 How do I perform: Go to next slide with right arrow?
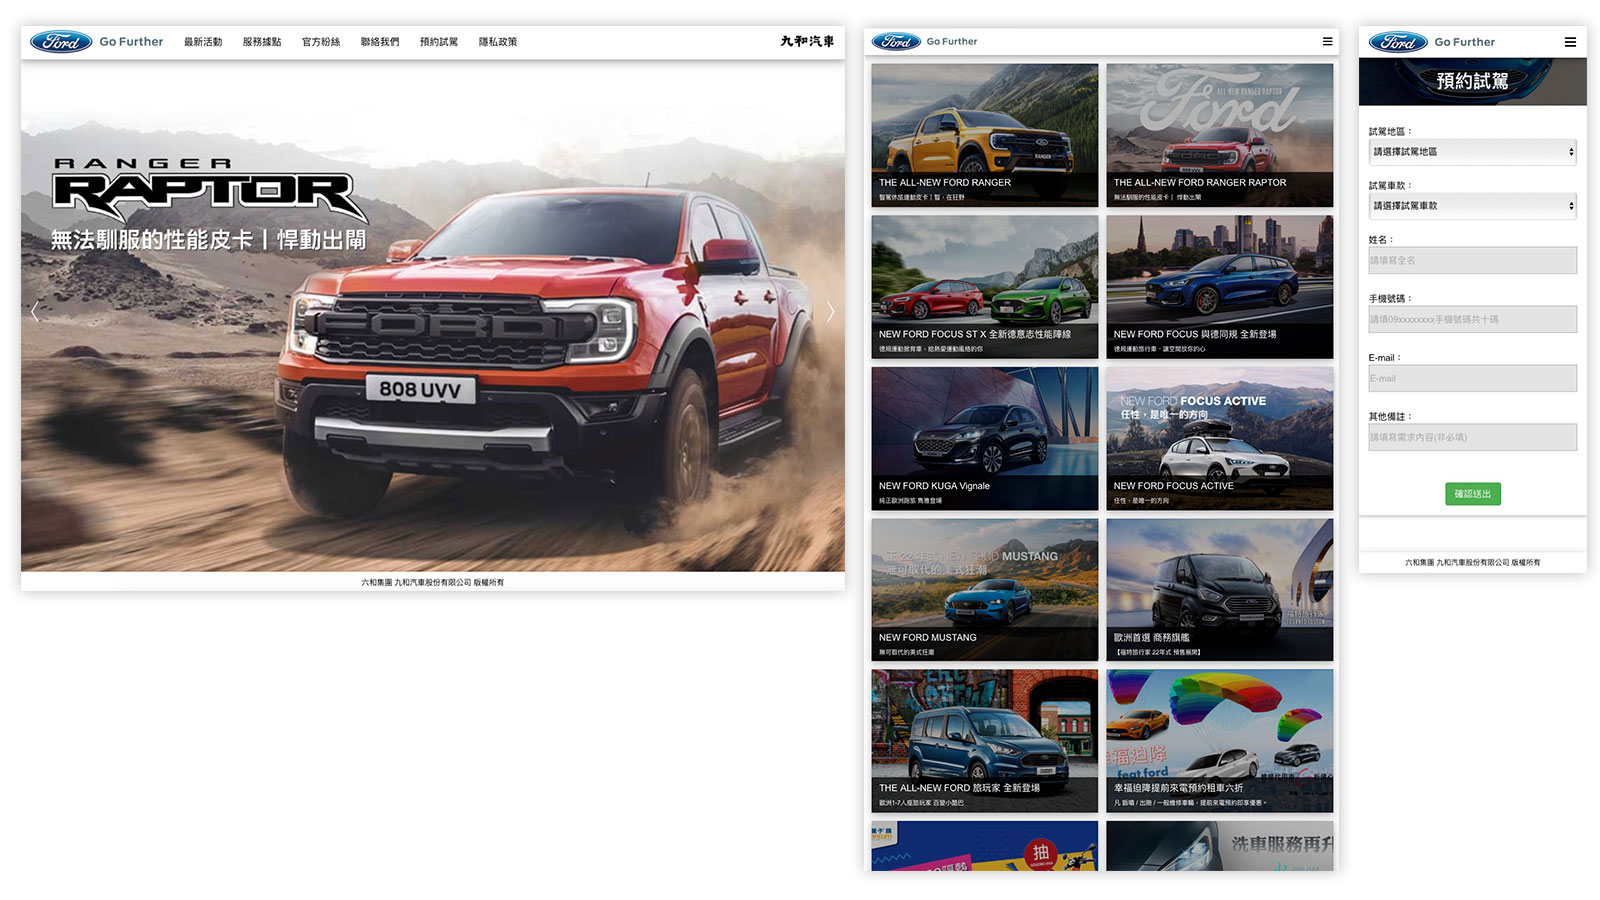[x=830, y=312]
